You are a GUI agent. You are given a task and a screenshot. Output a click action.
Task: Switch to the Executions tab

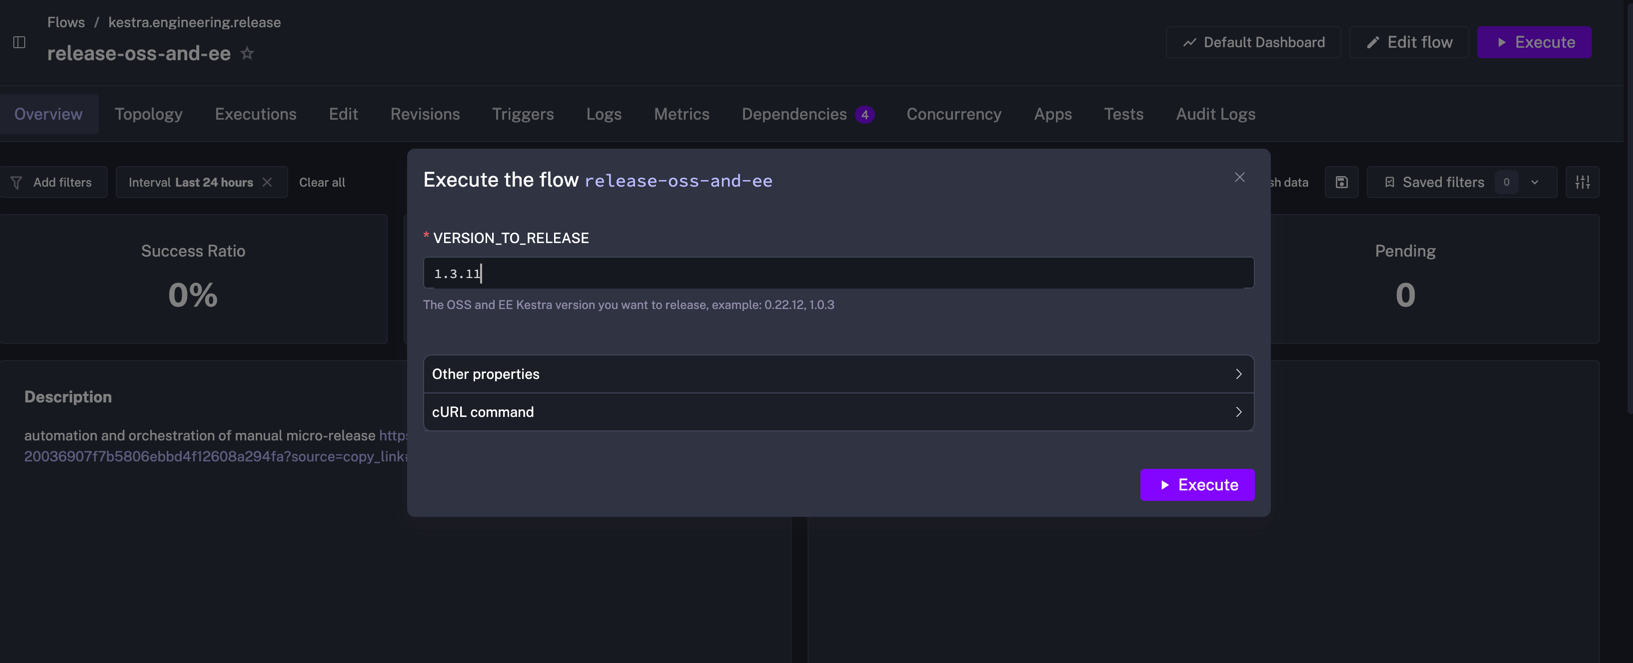point(255,114)
